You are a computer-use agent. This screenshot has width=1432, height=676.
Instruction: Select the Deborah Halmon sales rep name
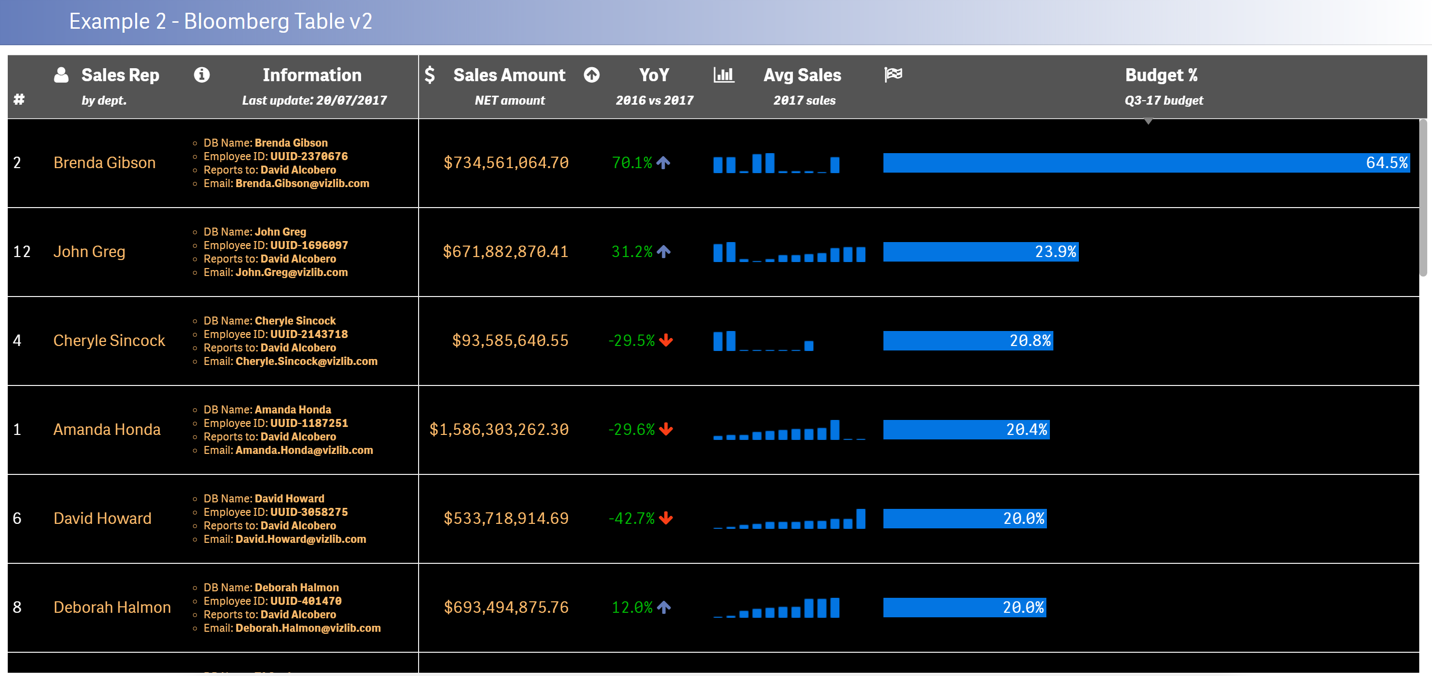tap(112, 608)
